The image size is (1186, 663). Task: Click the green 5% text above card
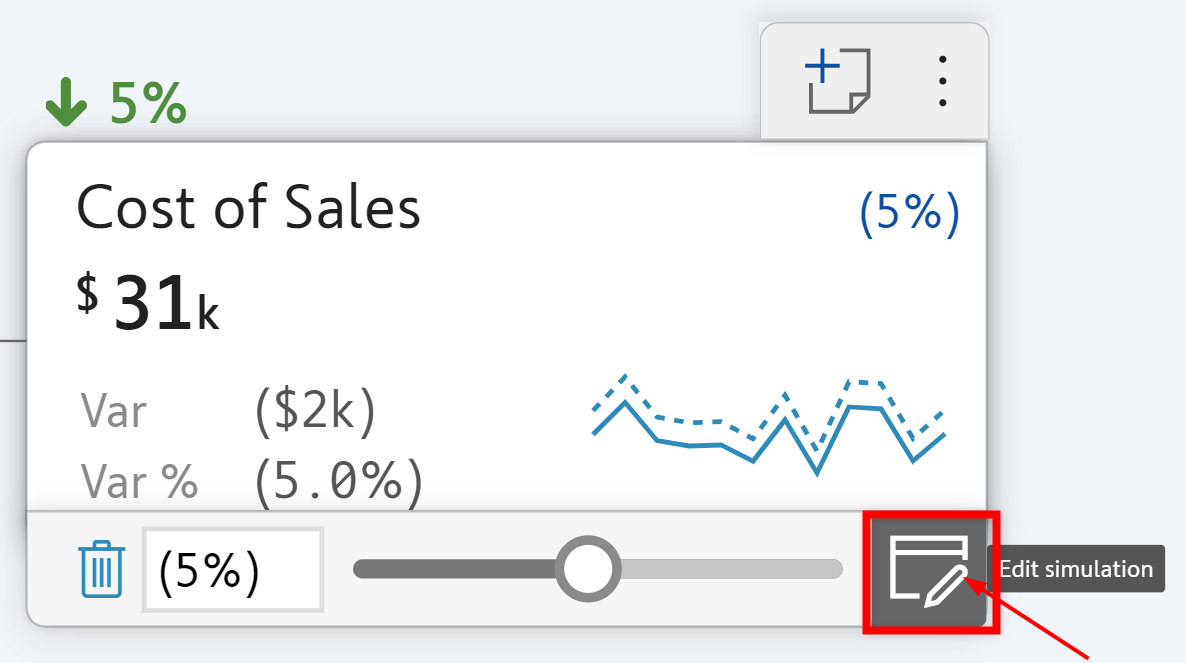point(148,103)
